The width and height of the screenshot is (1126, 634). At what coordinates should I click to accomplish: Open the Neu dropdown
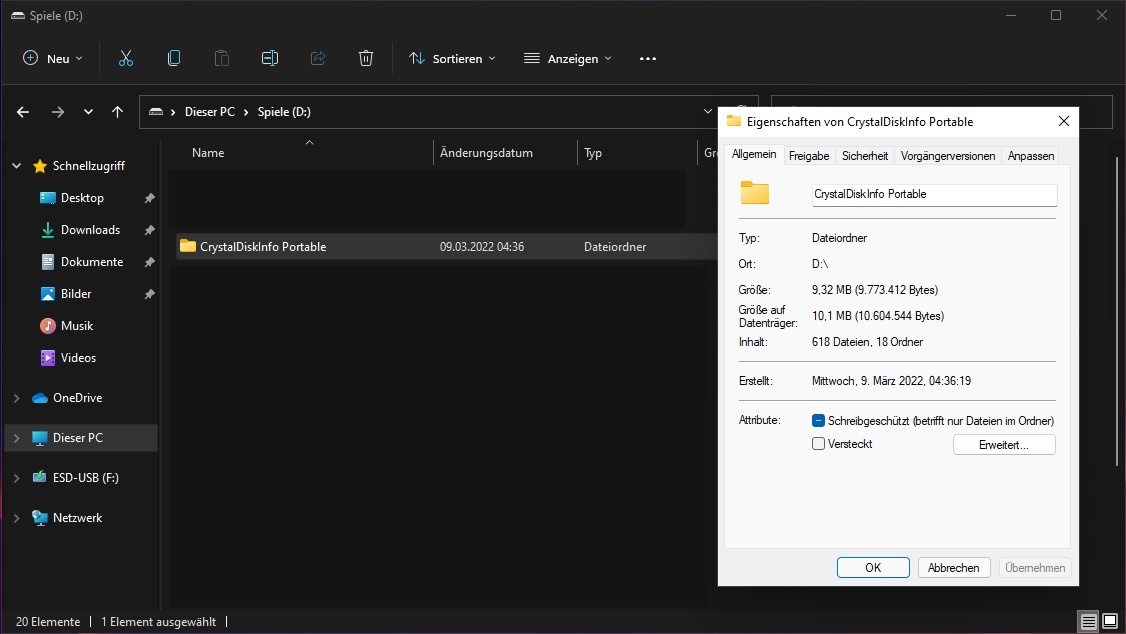[x=52, y=58]
